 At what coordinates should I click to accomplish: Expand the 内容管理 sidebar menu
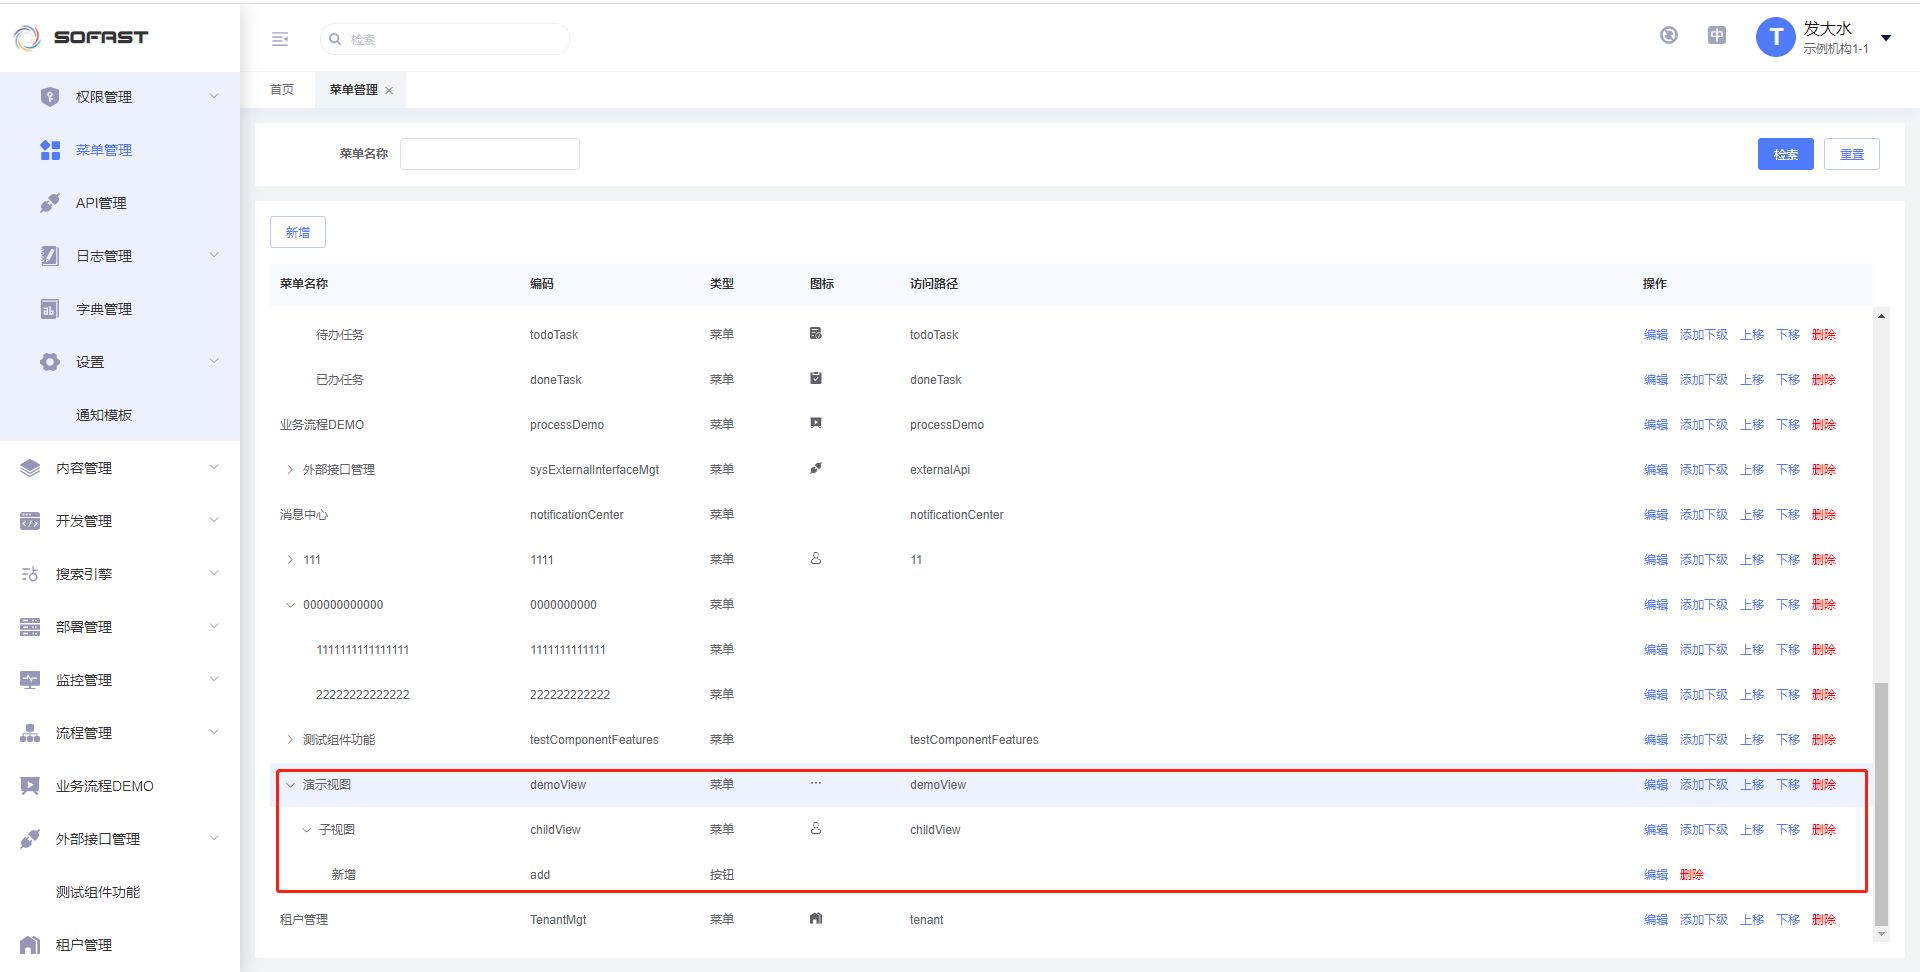[x=84, y=468]
